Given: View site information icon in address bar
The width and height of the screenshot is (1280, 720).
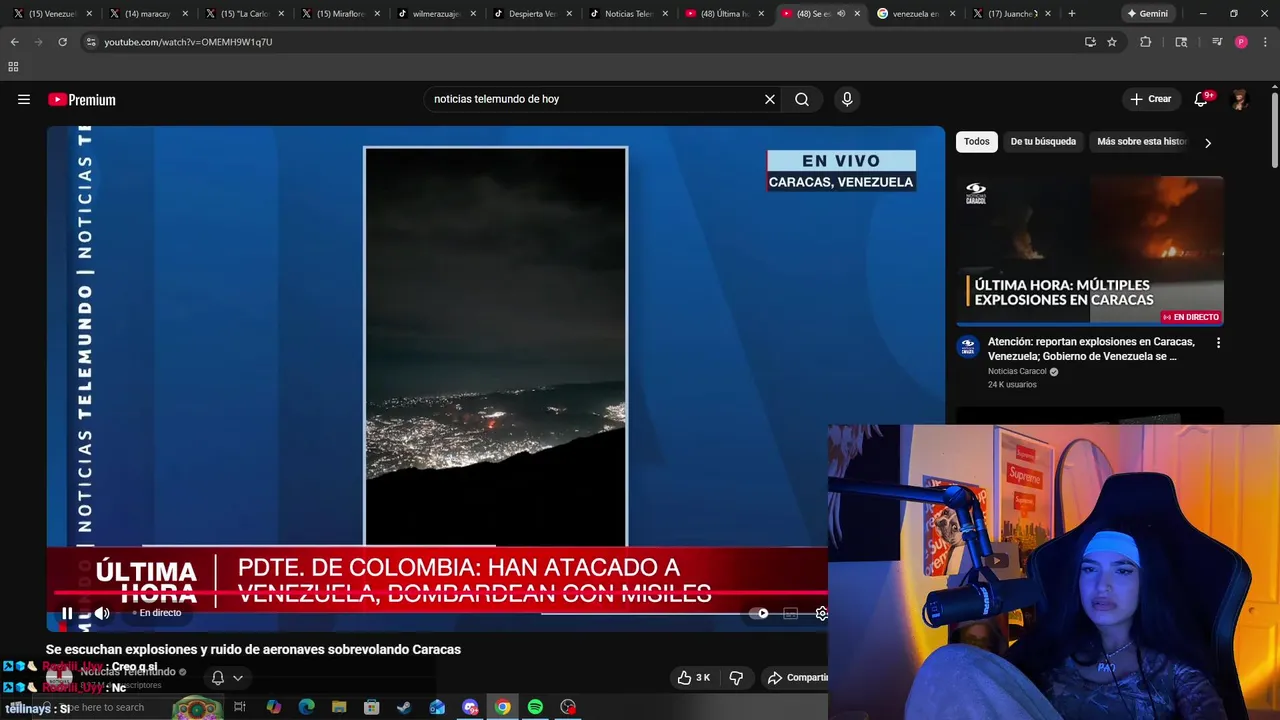Looking at the screenshot, I should pos(91,42).
